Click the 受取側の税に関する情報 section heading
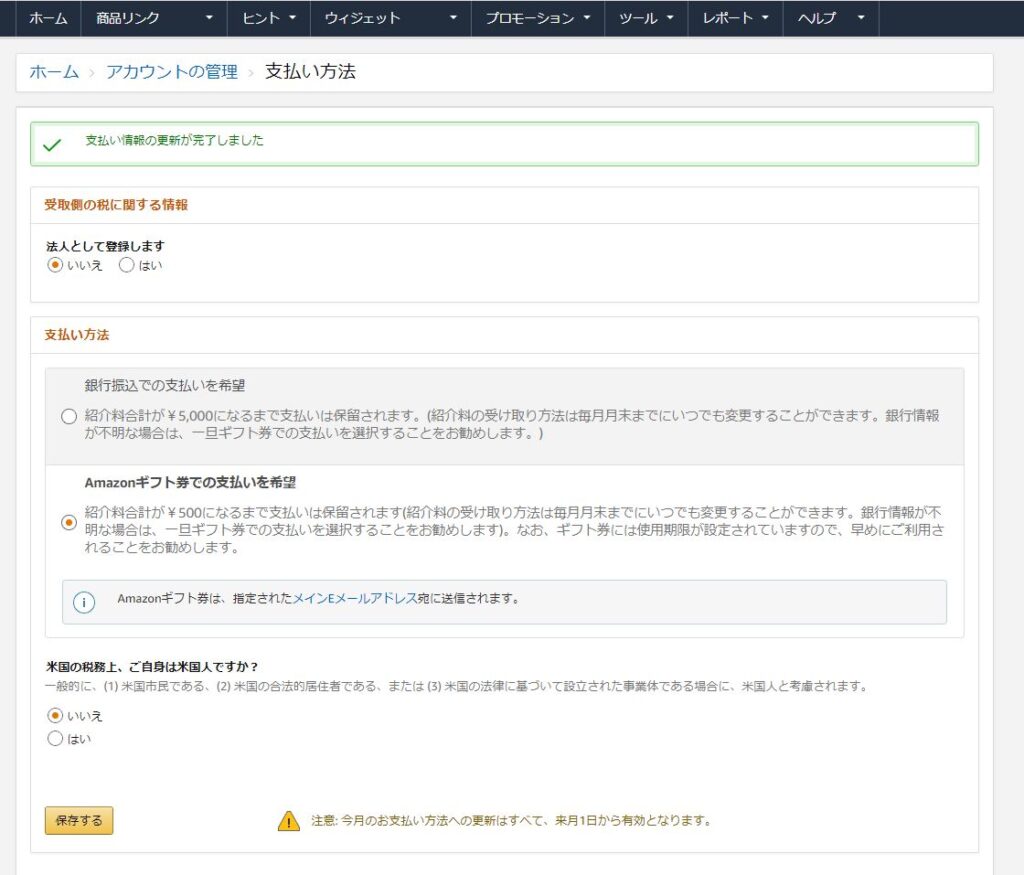This screenshot has height=875, width=1024. pos(116,205)
